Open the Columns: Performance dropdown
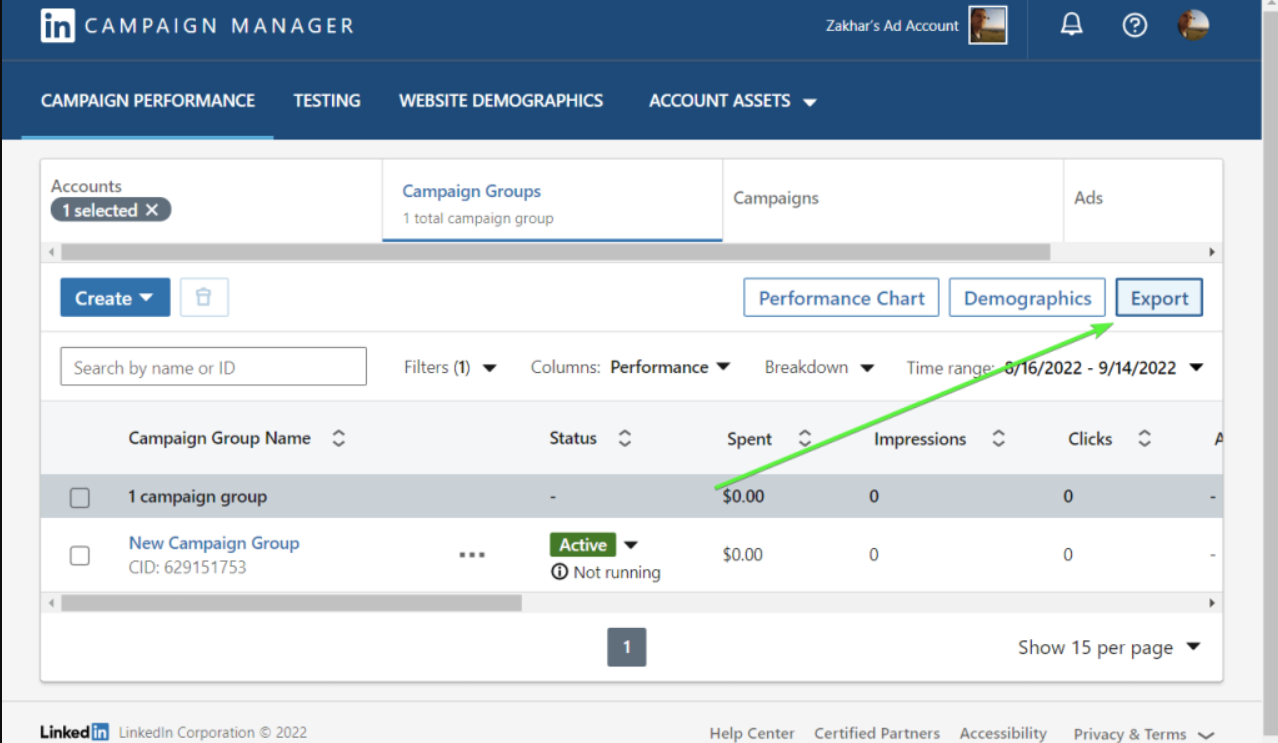 click(631, 367)
